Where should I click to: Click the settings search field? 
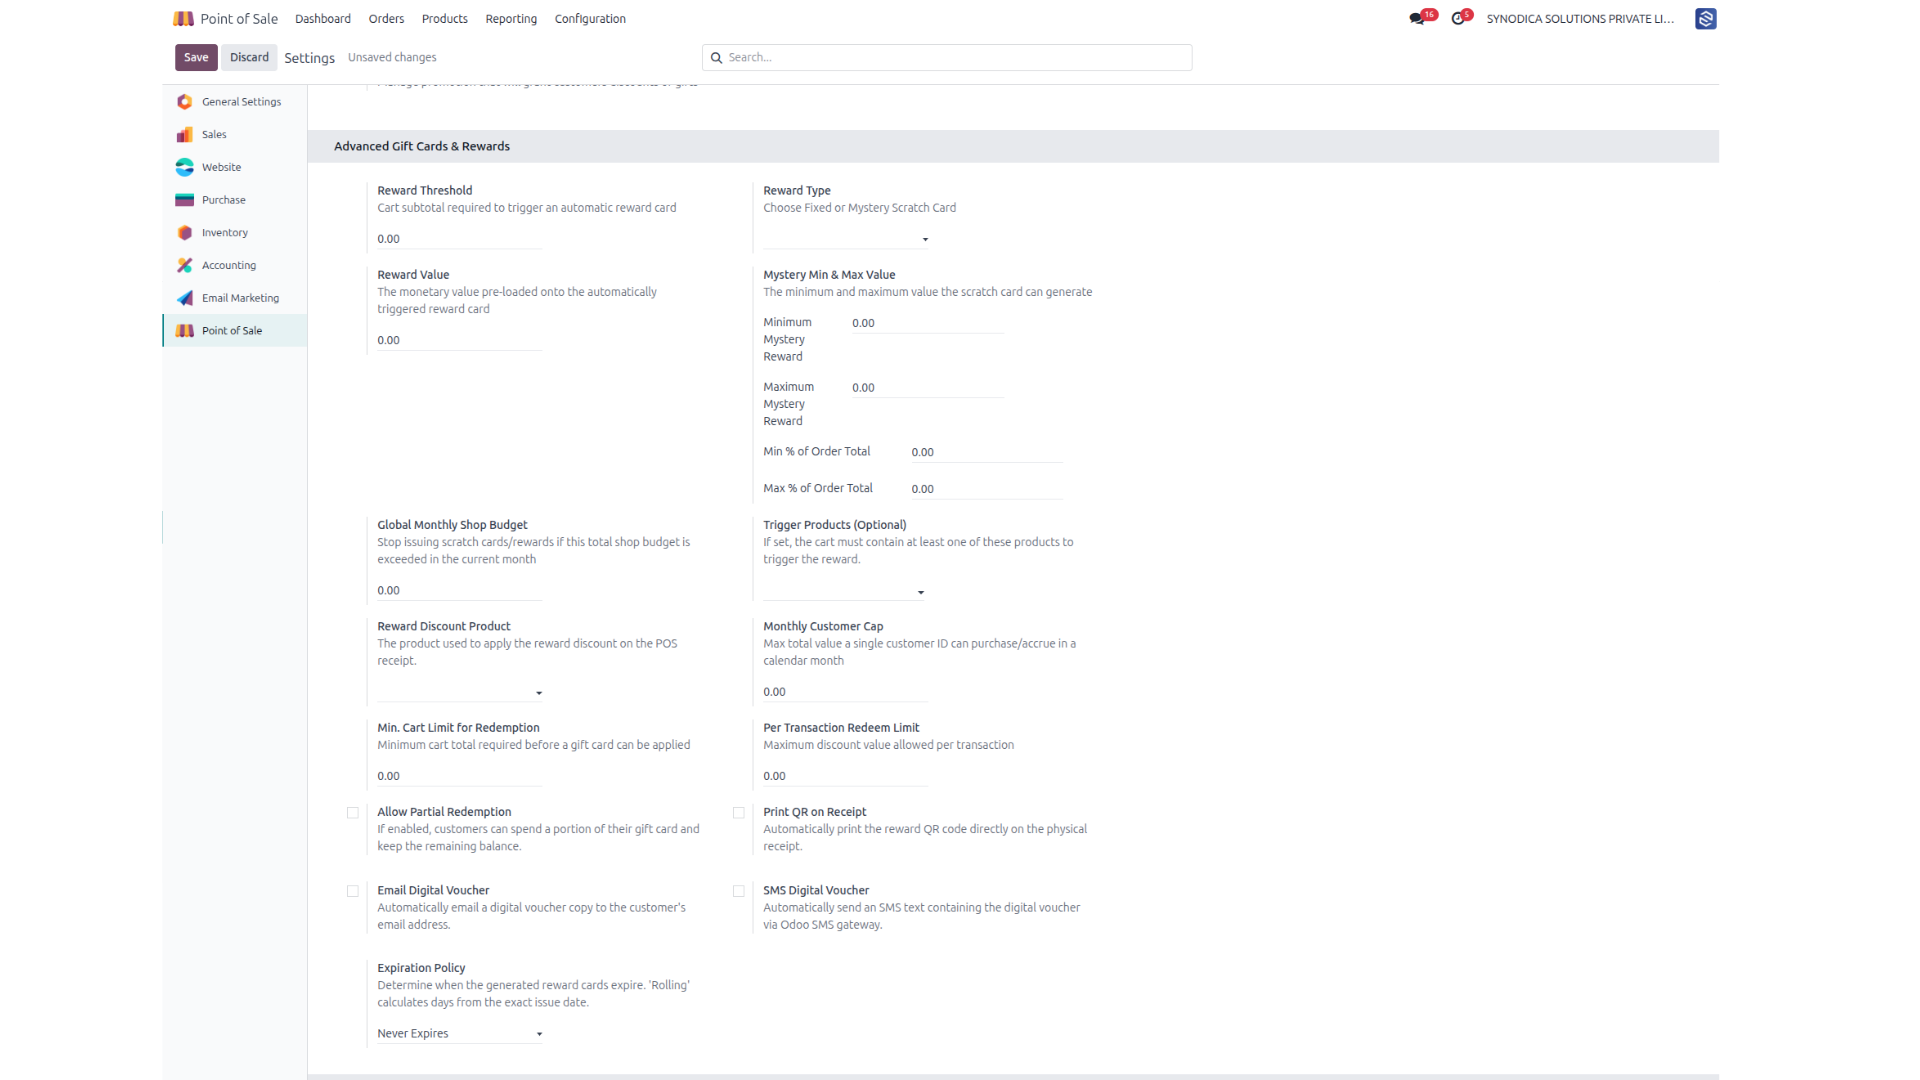pos(947,58)
